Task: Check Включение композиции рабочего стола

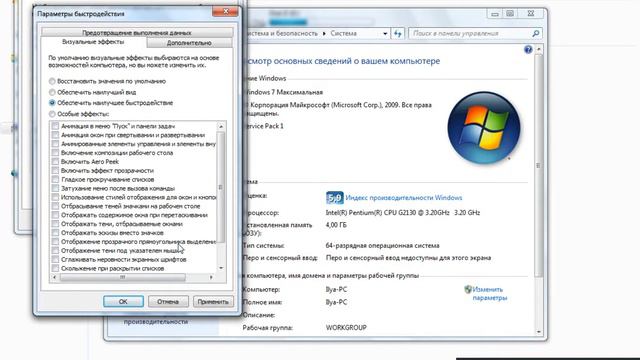Action: click(55, 153)
